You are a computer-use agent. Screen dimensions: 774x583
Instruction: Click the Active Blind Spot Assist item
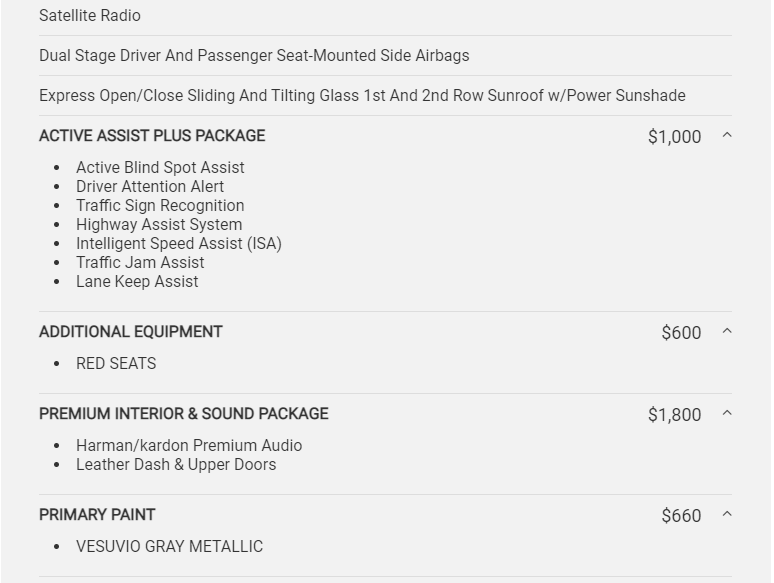[160, 168]
